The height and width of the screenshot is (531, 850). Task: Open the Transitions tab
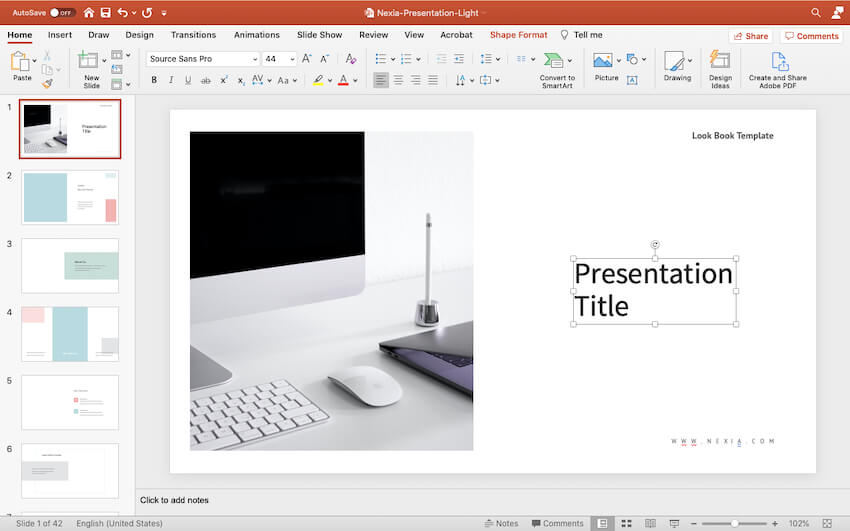pos(193,35)
